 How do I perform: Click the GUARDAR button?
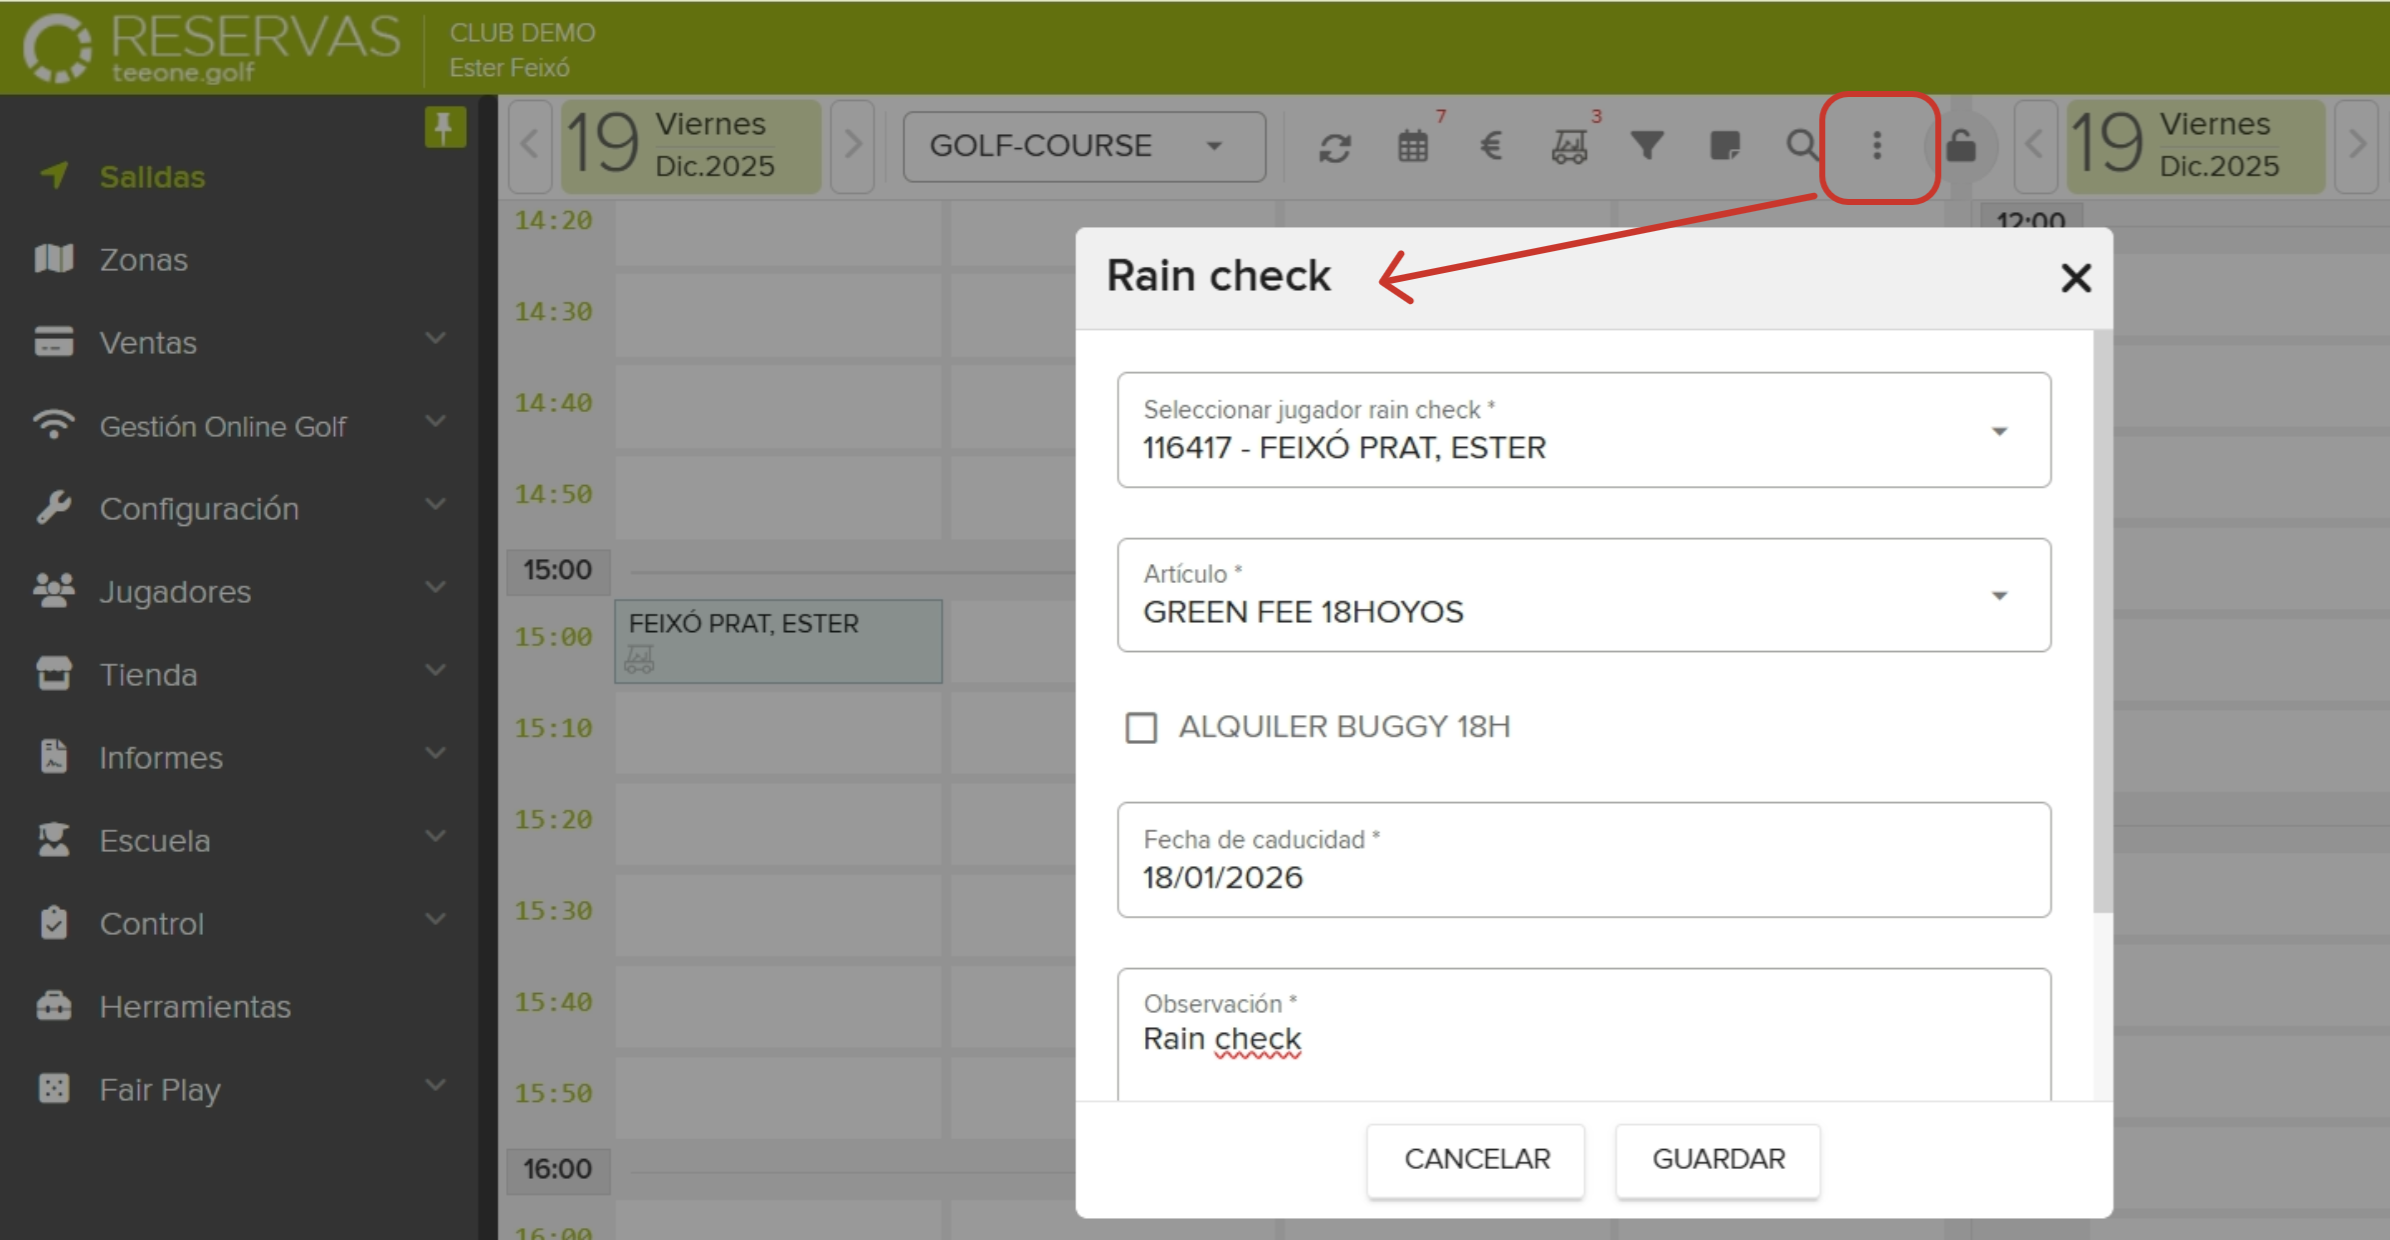pyautogui.click(x=1718, y=1159)
